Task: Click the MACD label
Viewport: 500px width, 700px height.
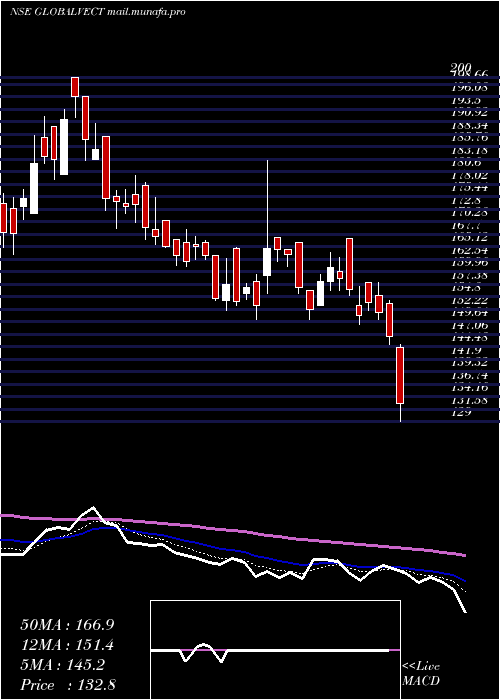Action: pyautogui.click(x=421, y=681)
